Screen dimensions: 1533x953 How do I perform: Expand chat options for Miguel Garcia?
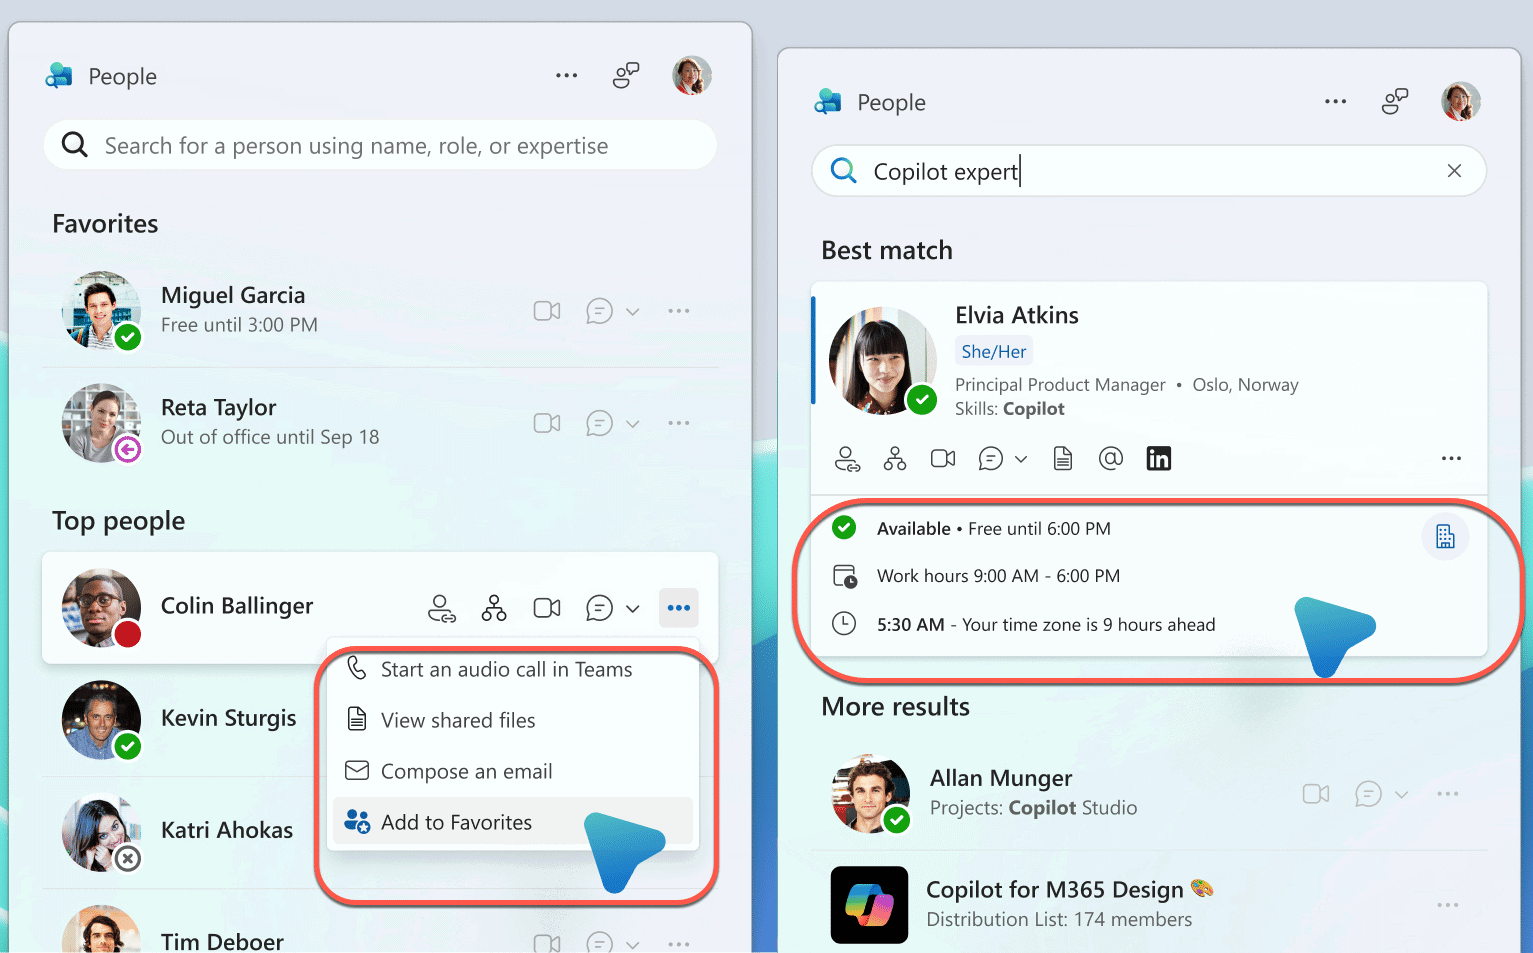pos(633,312)
